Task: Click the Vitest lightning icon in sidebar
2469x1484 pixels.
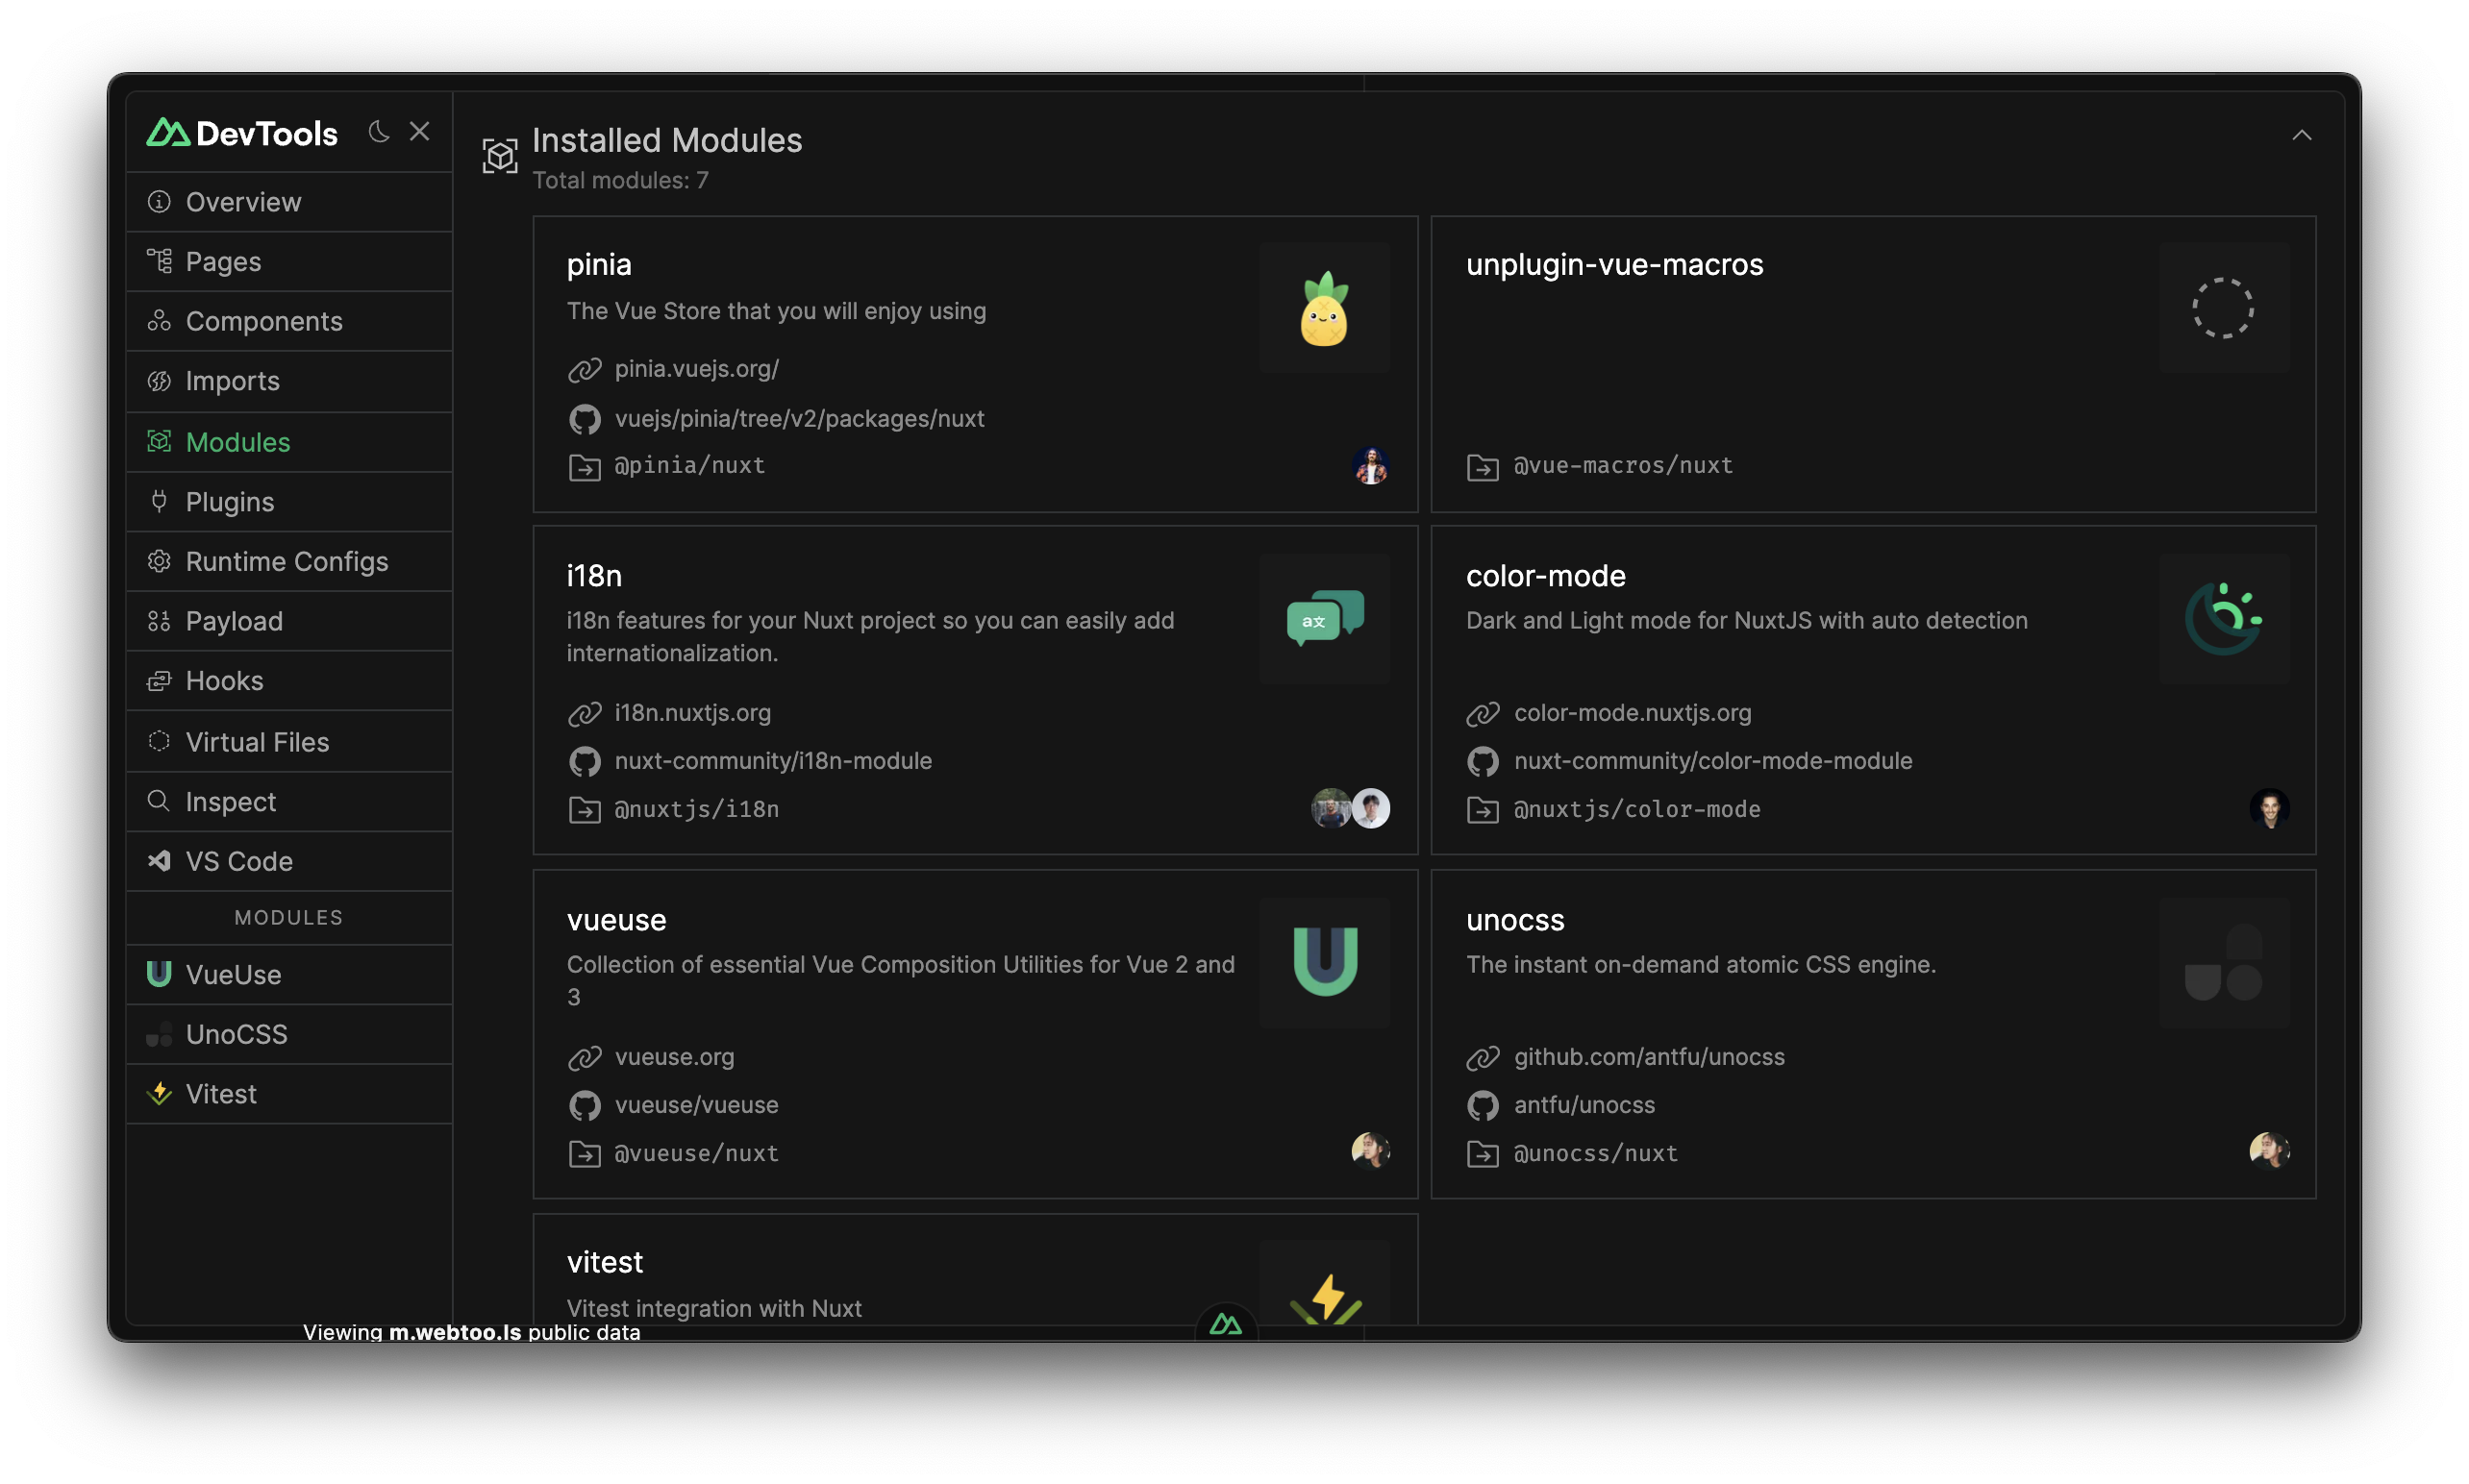Action: coord(159,1094)
